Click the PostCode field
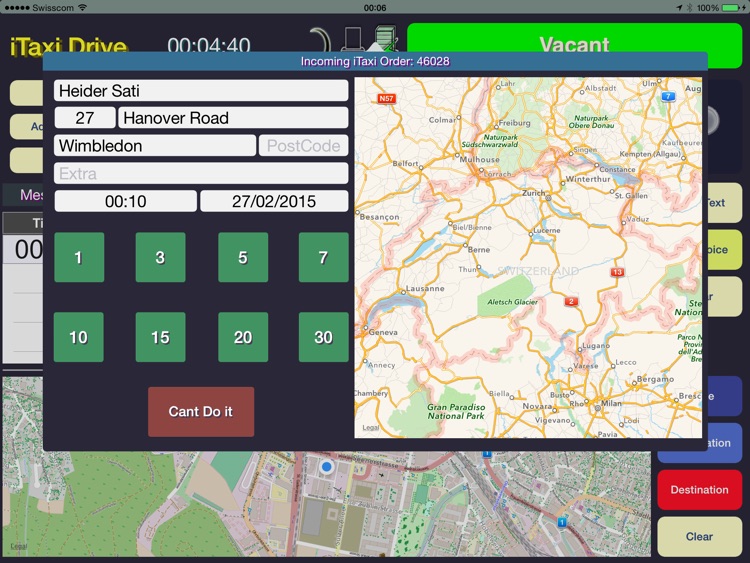750x563 pixels. pyautogui.click(x=303, y=145)
